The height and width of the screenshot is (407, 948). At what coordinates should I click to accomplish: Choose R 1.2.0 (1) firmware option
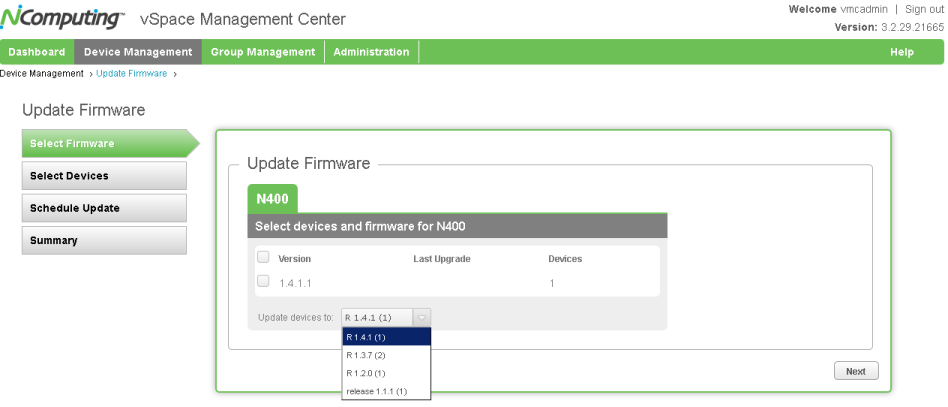pyautogui.click(x=386, y=373)
